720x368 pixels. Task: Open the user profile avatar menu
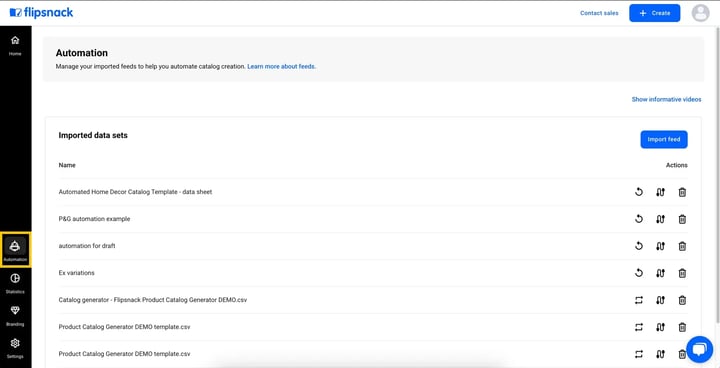[700, 13]
